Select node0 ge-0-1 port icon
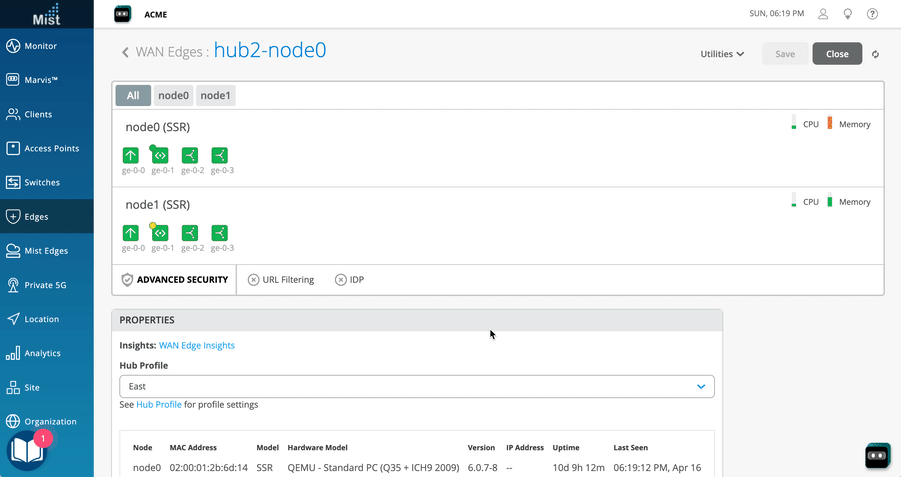 160,155
